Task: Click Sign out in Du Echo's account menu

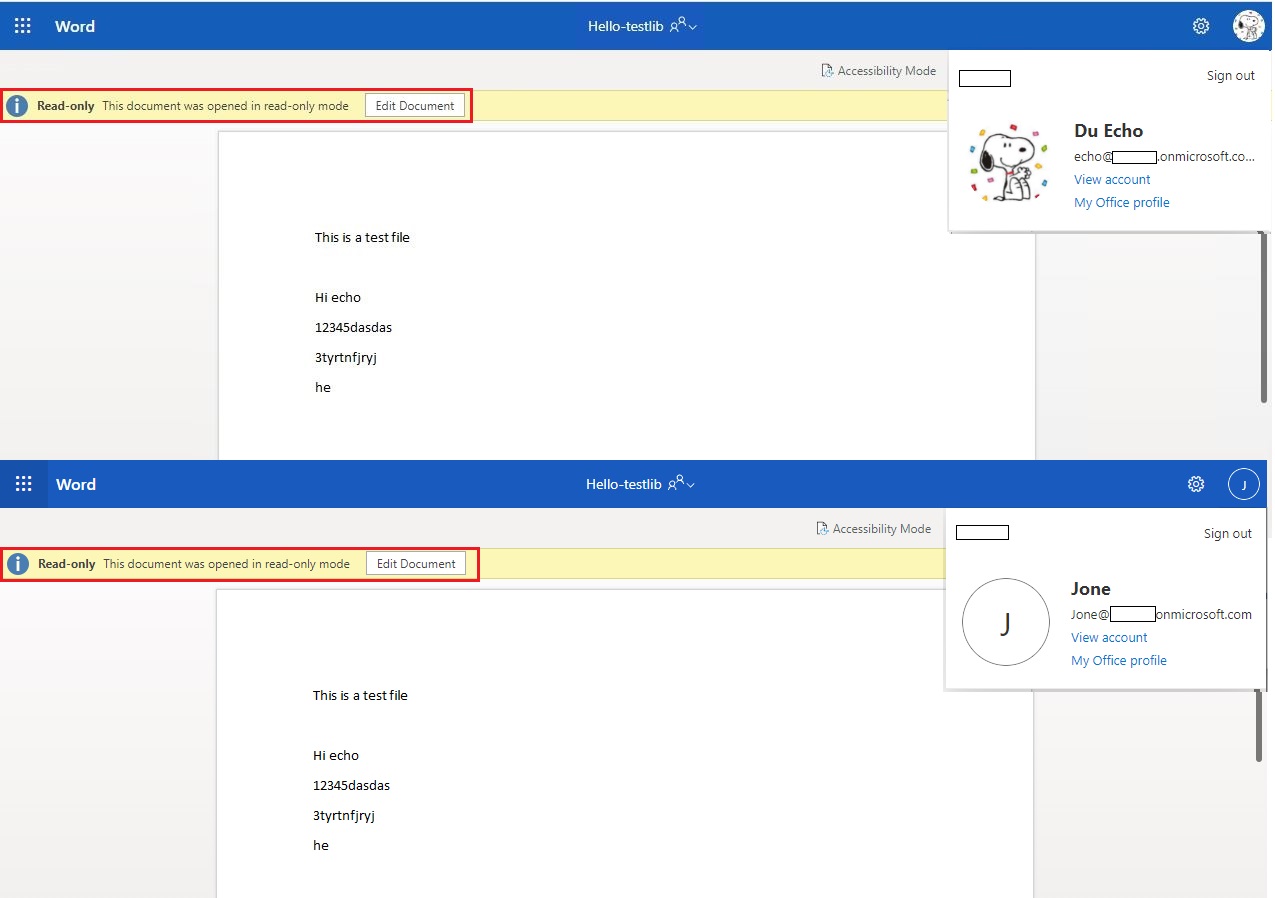Action: [x=1229, y=75]
